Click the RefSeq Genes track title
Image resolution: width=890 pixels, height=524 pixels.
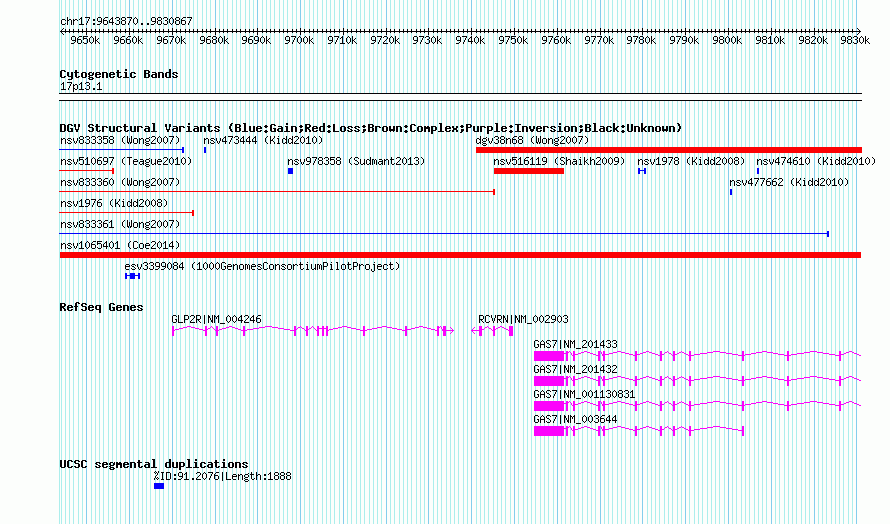[x=101, y=307]
